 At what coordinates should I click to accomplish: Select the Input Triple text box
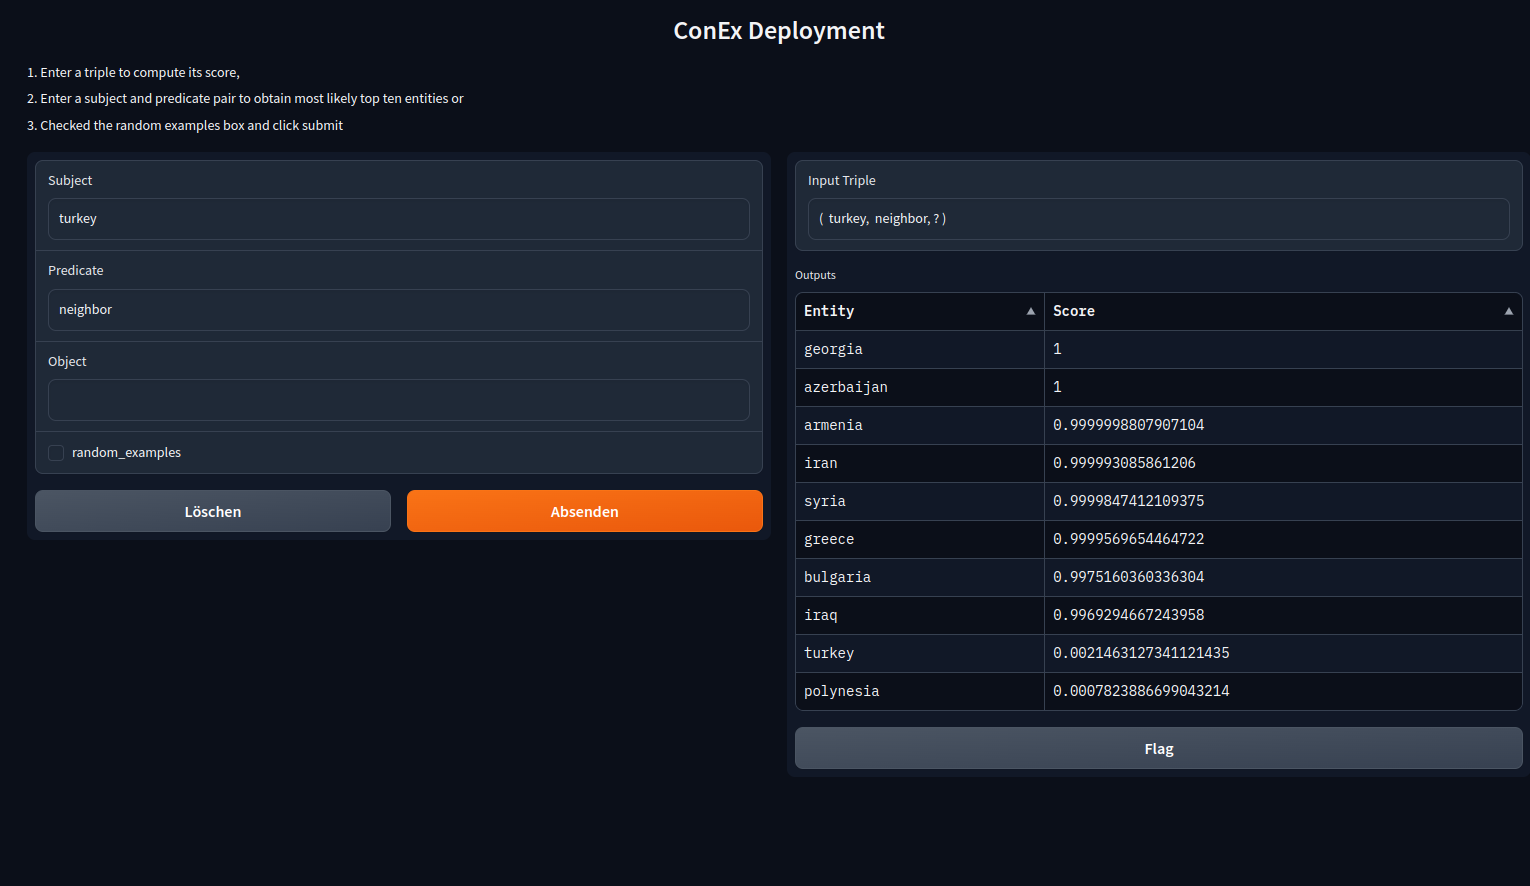1159,219
